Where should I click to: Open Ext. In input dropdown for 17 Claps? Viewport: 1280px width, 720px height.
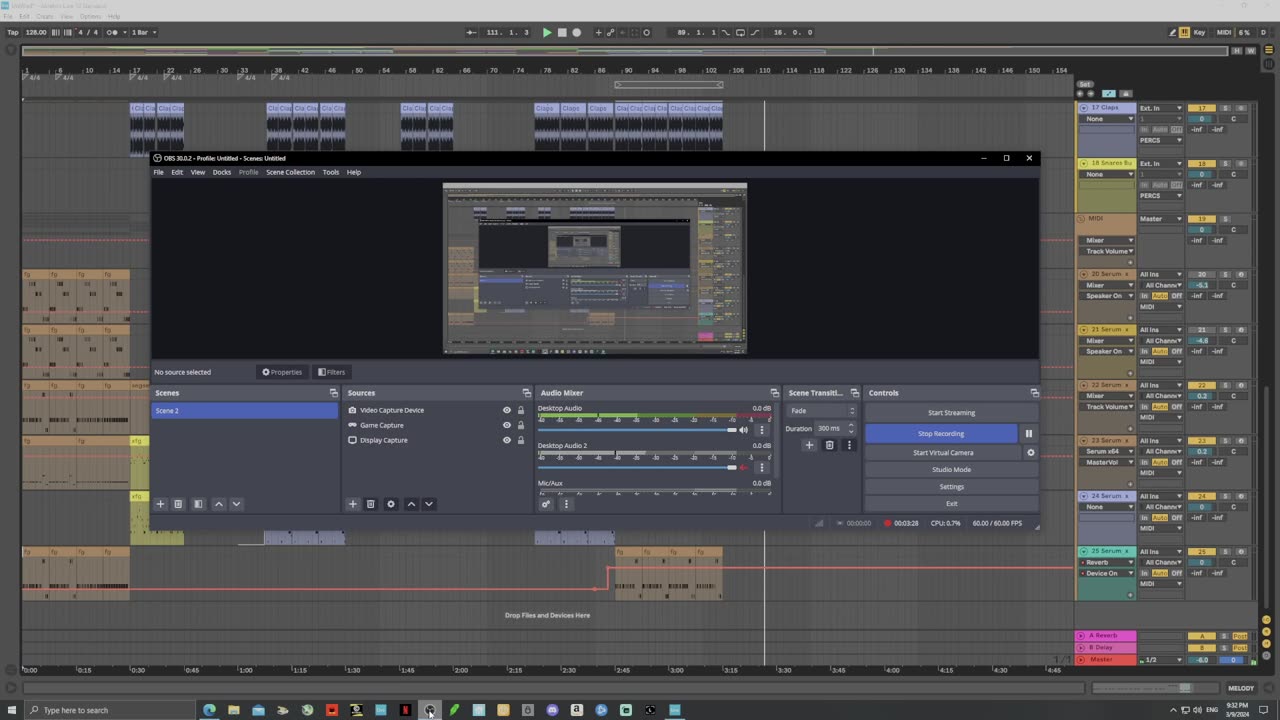(1160, 108)
